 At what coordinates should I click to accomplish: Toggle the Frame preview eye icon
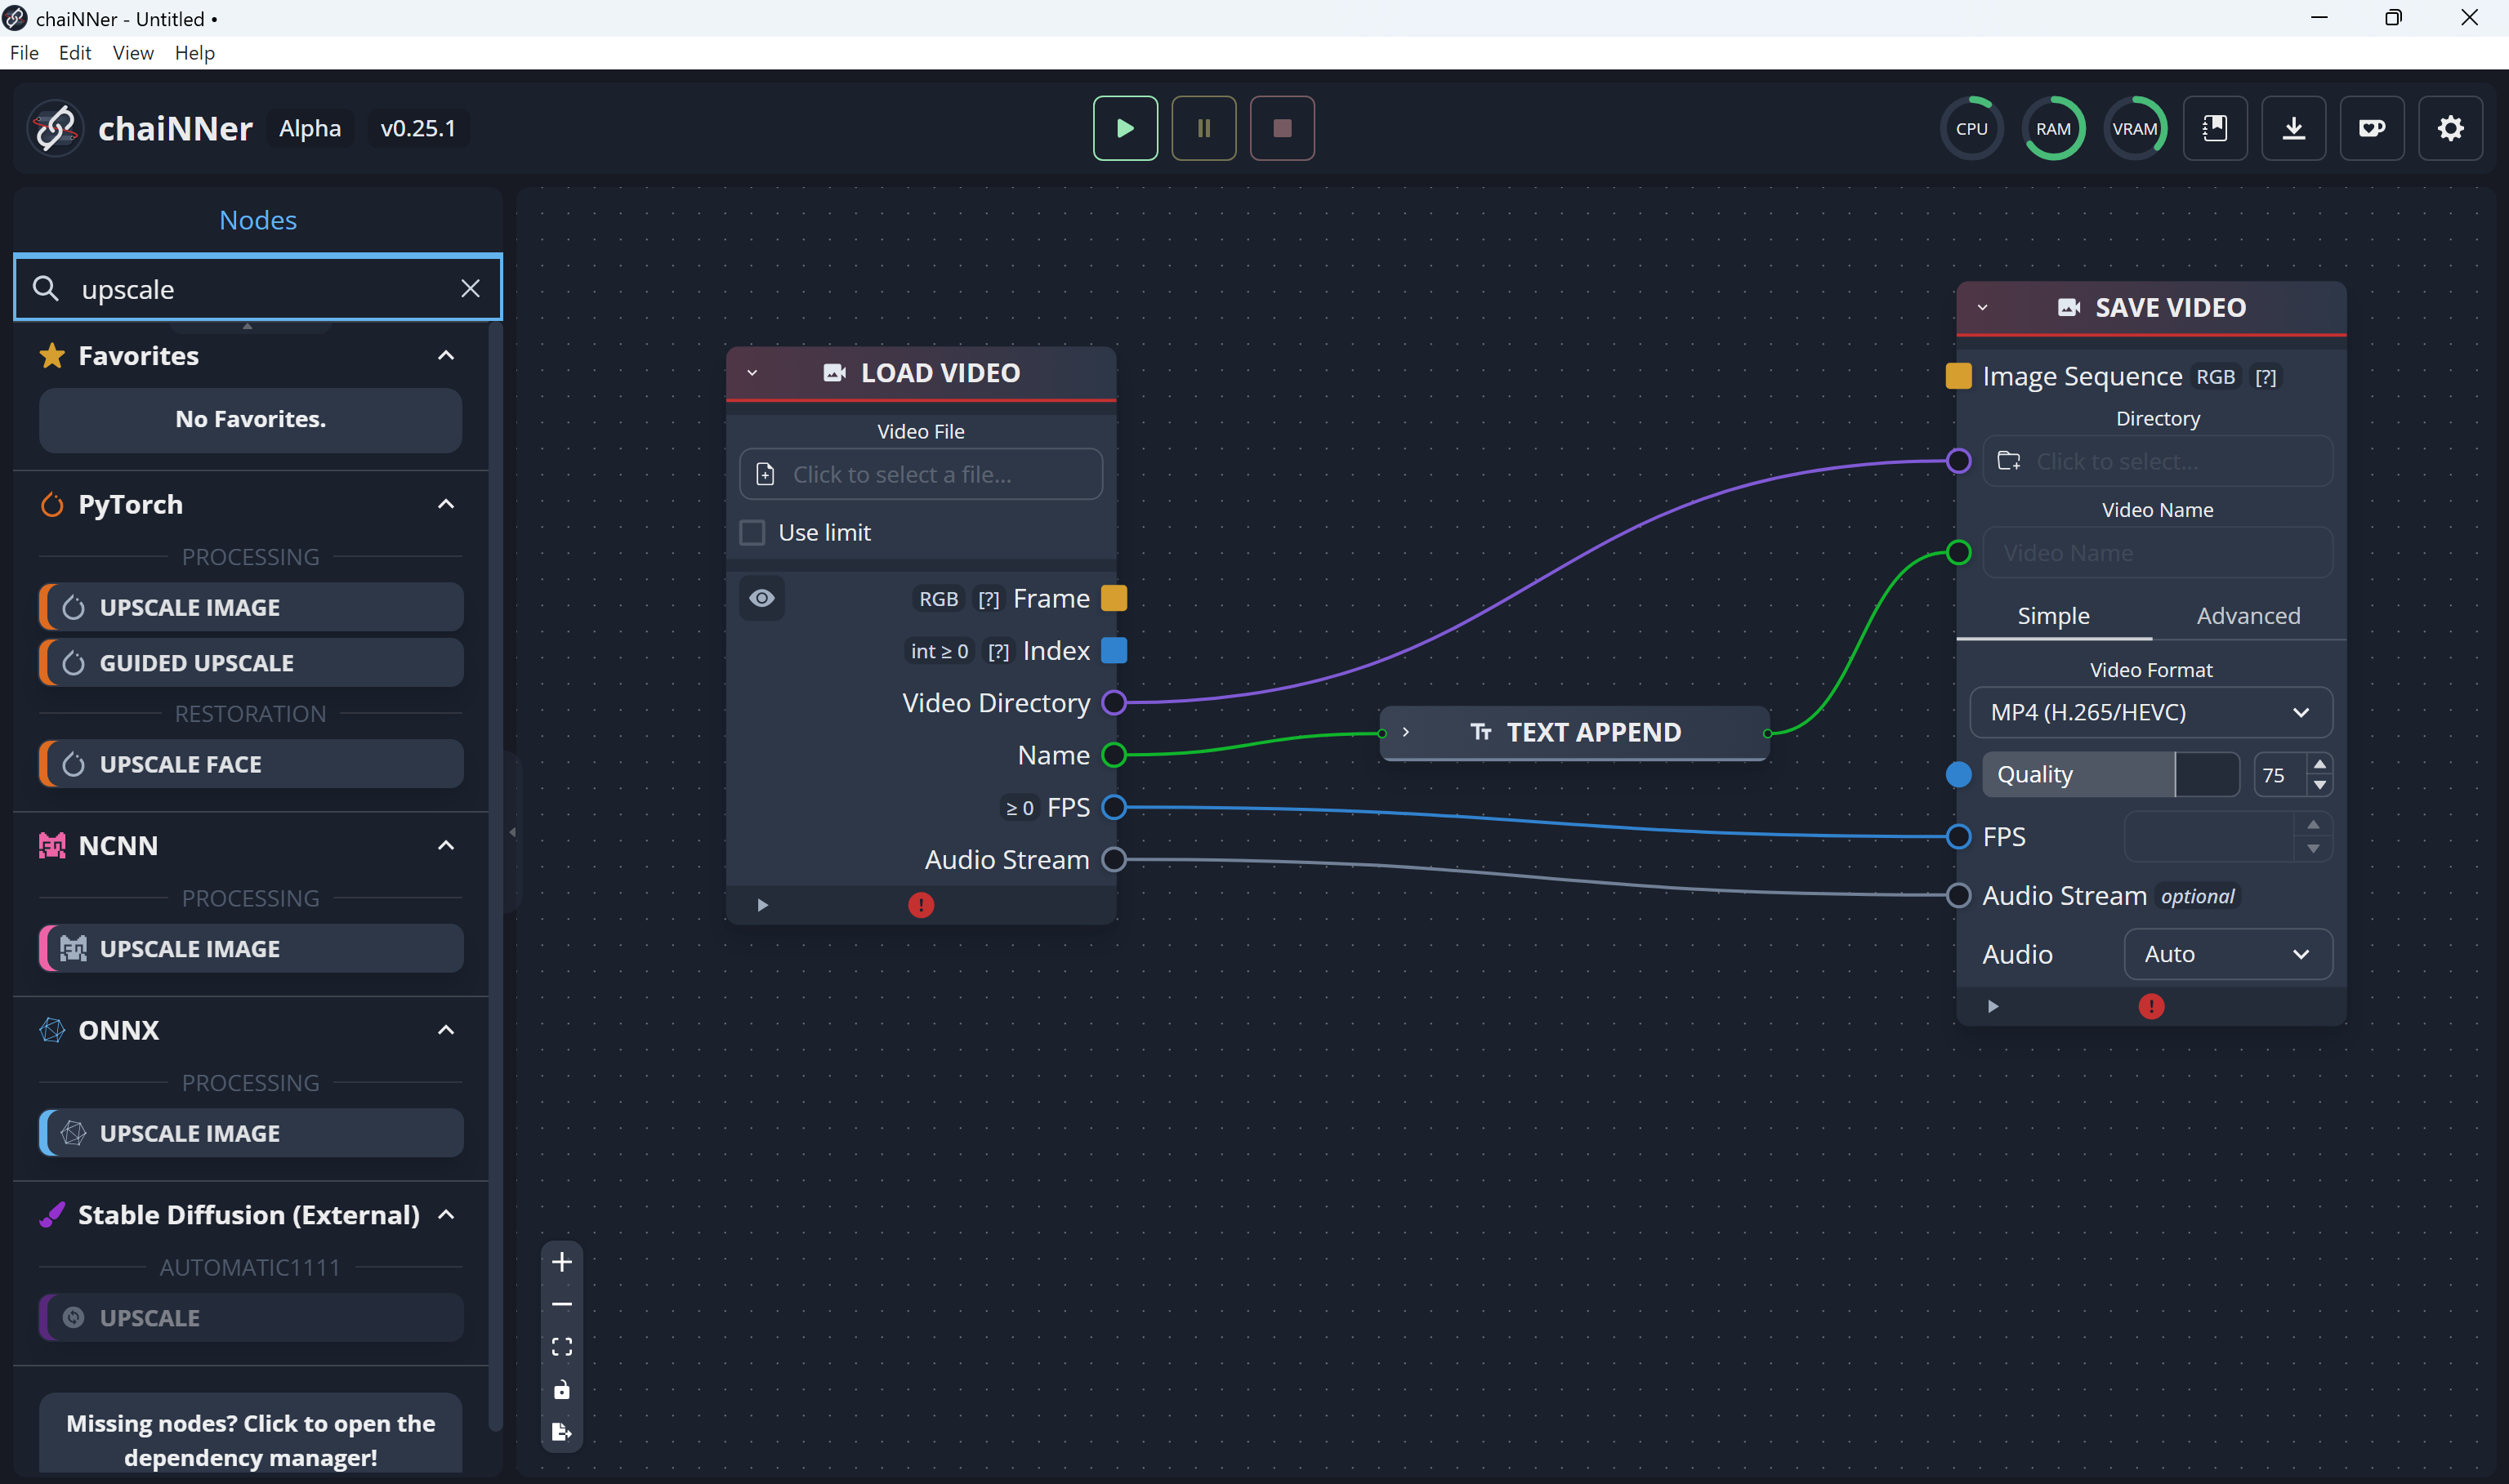click(x=762, y=598)
